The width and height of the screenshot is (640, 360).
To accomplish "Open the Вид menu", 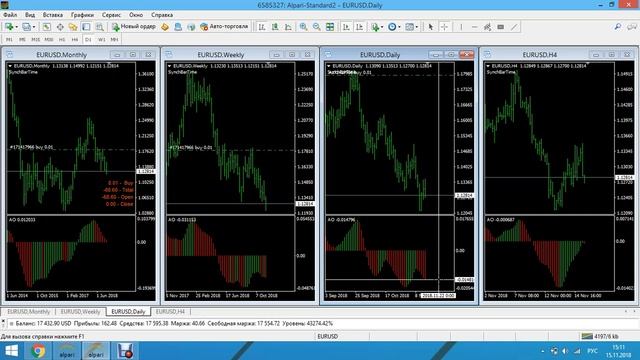I will (x=30, y=15).
